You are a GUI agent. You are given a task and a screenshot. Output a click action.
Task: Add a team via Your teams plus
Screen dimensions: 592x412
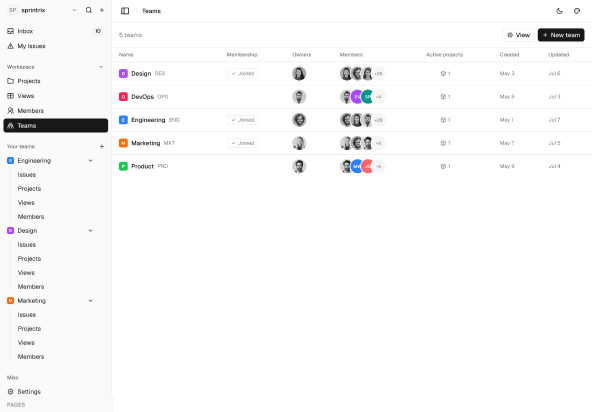tap(102, 146)
